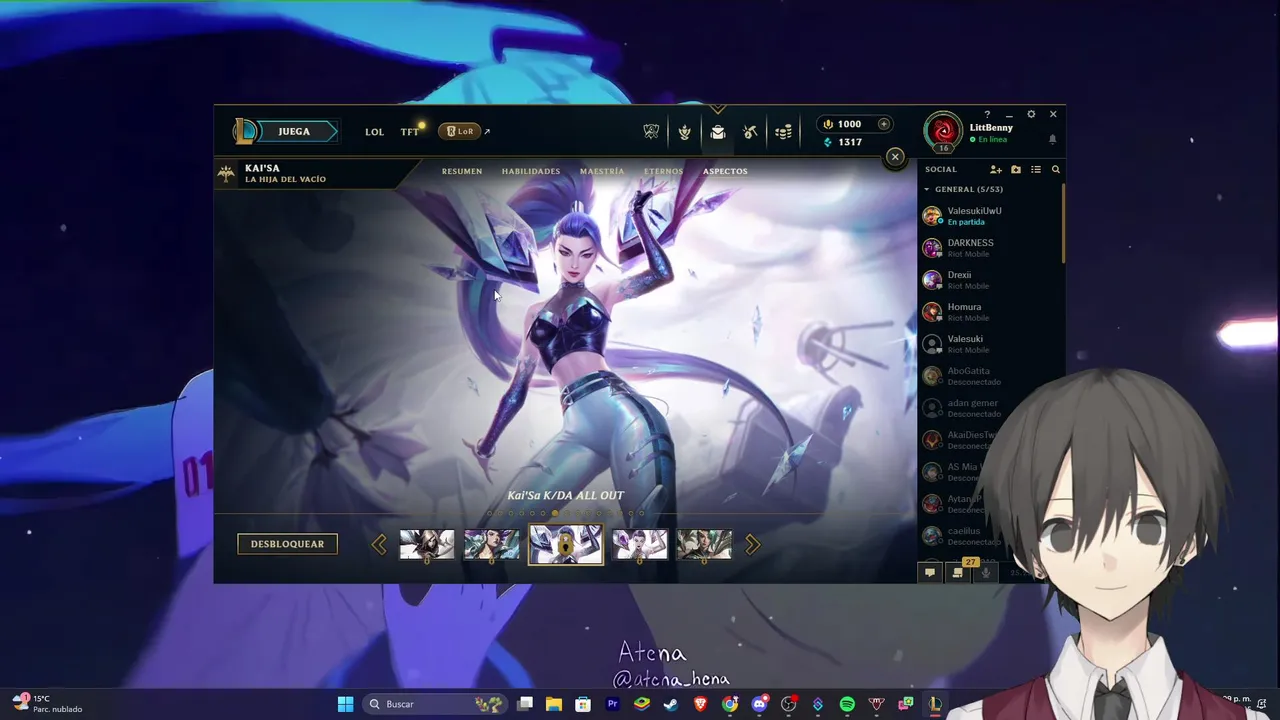
Task: Open the League of Legends logo home
Action: point(245,131)
